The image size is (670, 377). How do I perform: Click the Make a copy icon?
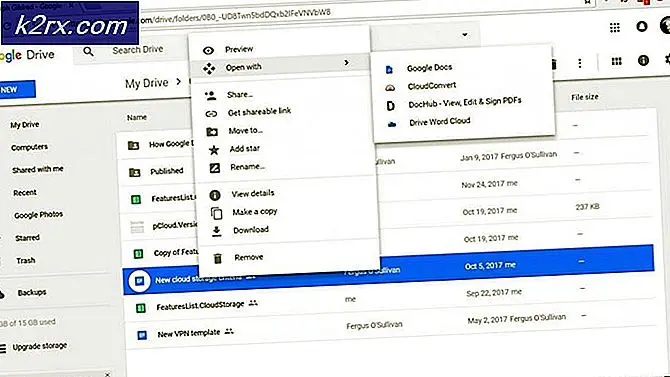click(x=217, y=213)
